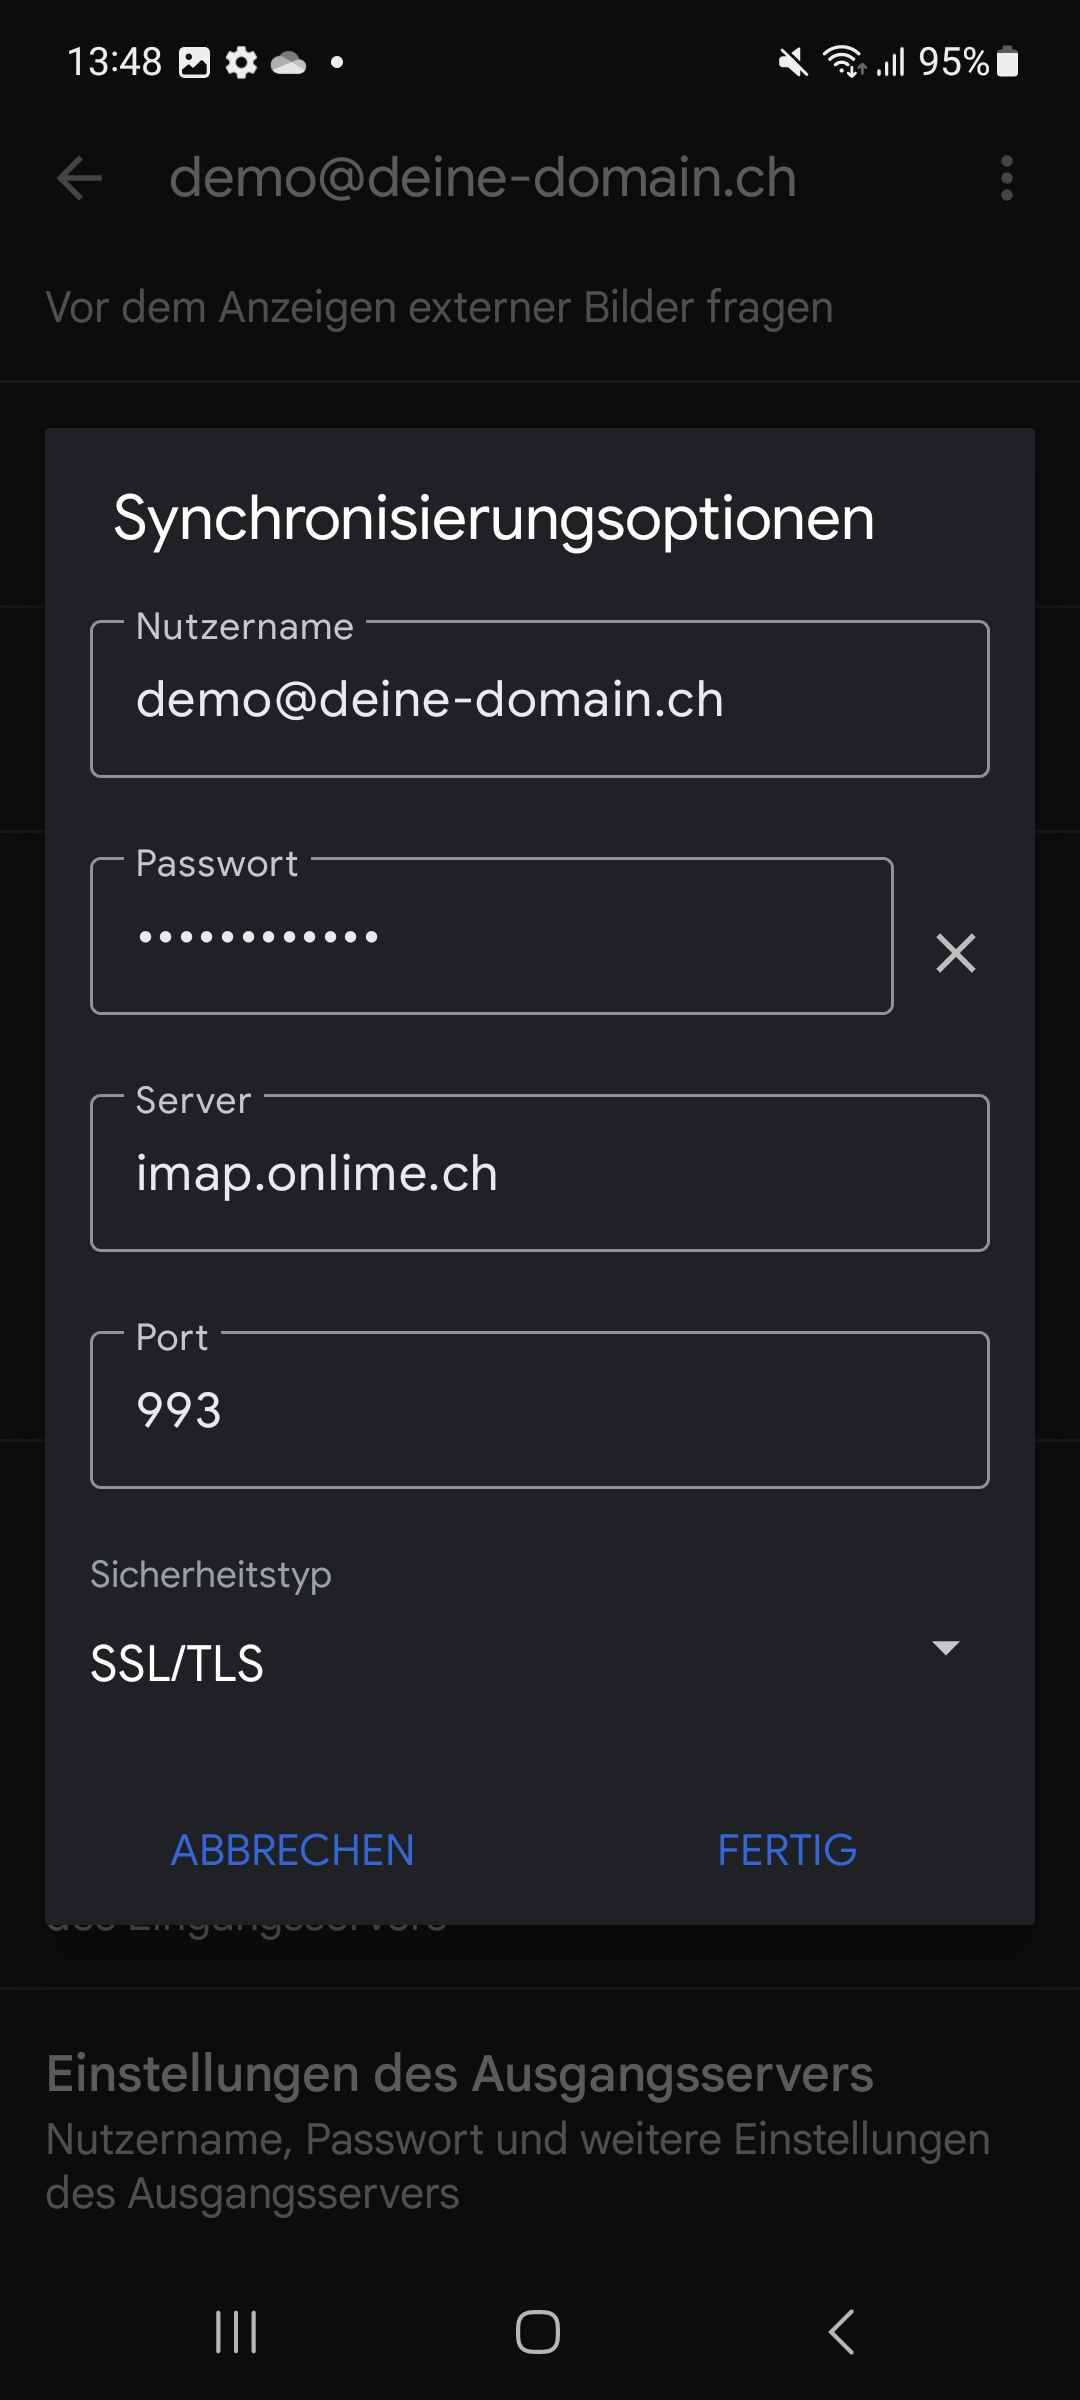Edit the Server field imap.onlime.ch

pos(540,1173)
